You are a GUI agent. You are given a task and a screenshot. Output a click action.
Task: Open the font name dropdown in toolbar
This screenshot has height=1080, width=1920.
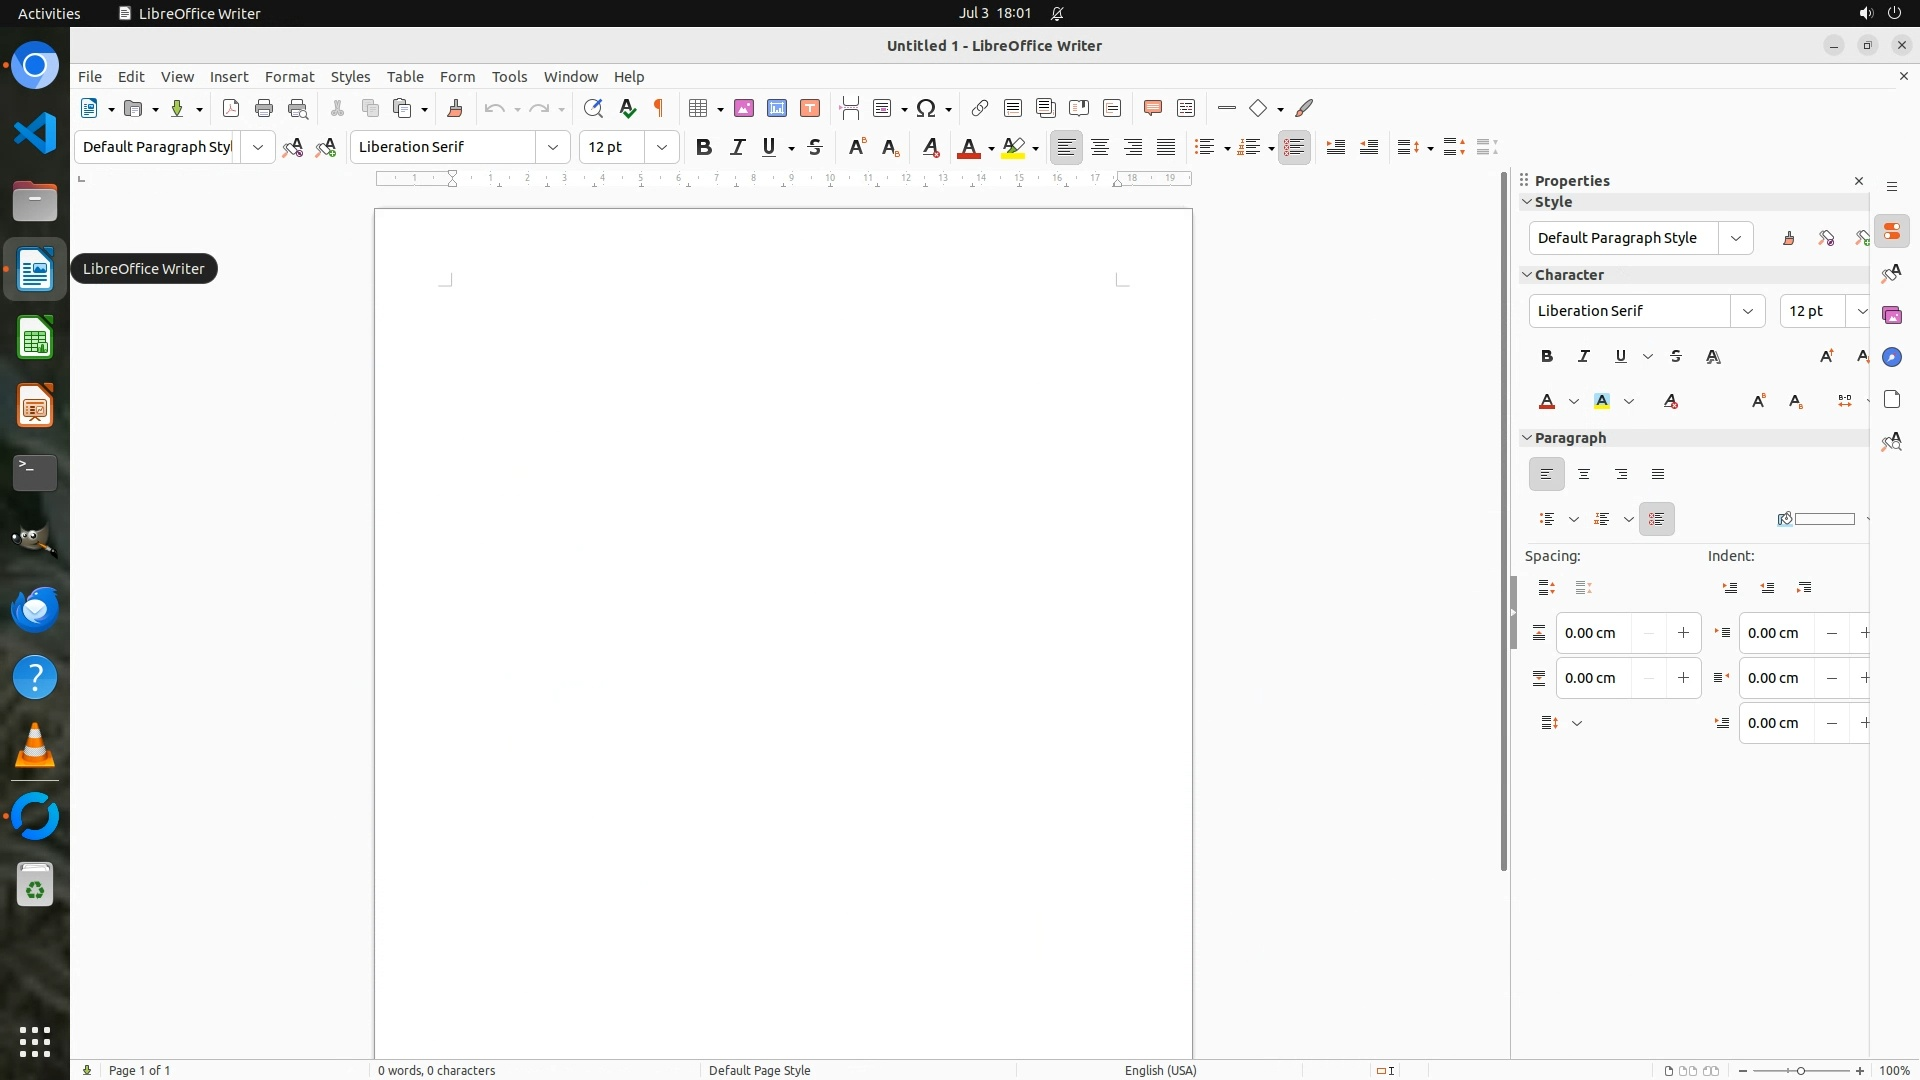tap(553, 147)
